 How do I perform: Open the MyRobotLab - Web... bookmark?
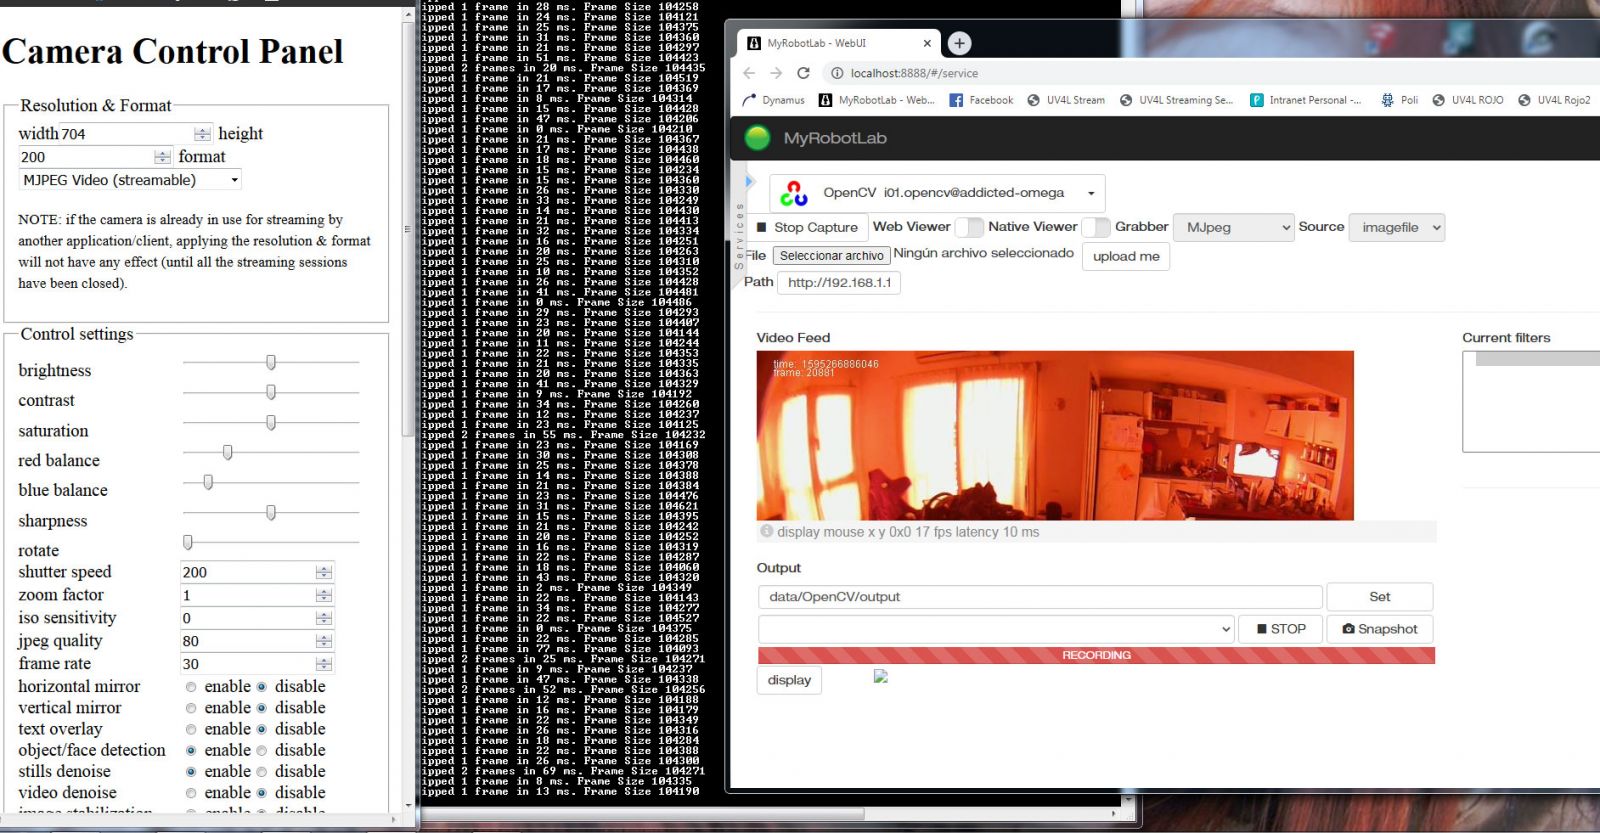(x=877, y=100)
